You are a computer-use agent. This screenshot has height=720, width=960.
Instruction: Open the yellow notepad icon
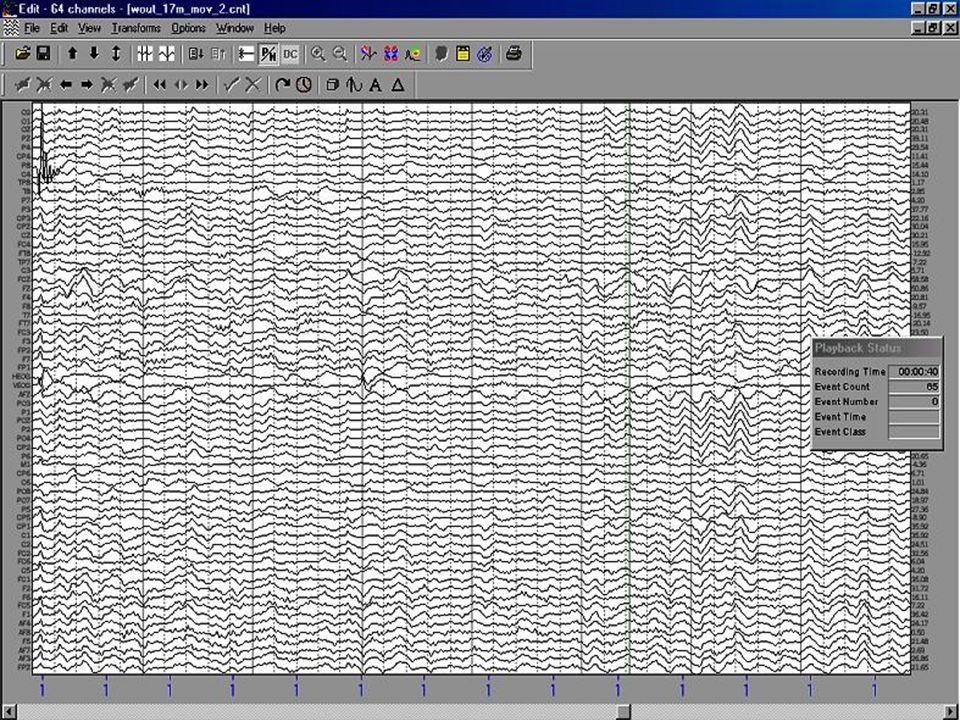[x=463, y=54]
